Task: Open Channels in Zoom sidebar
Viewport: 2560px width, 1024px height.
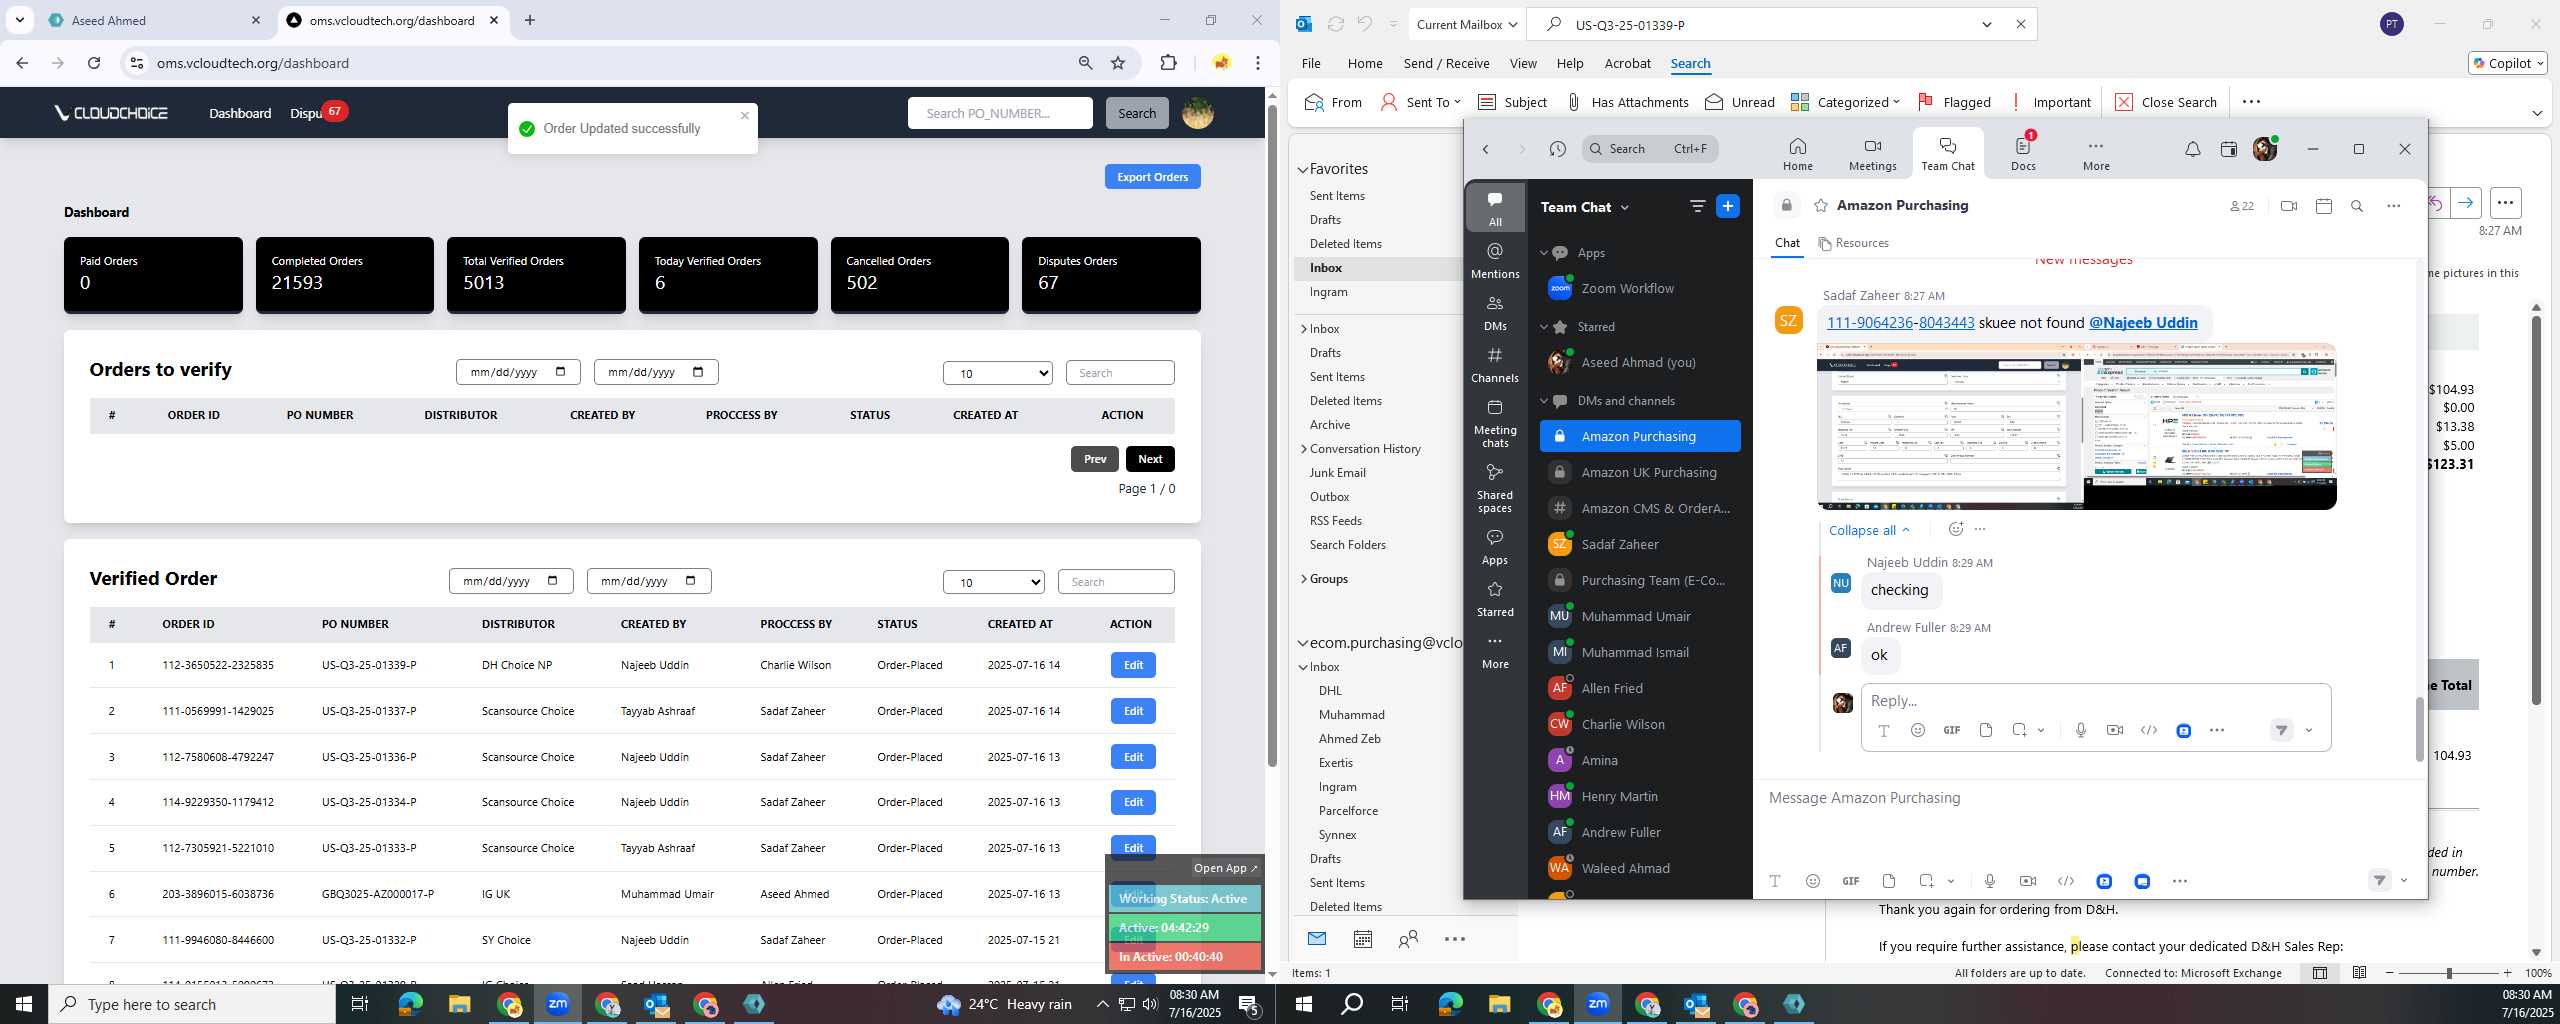Action: tap(1495, 365)
